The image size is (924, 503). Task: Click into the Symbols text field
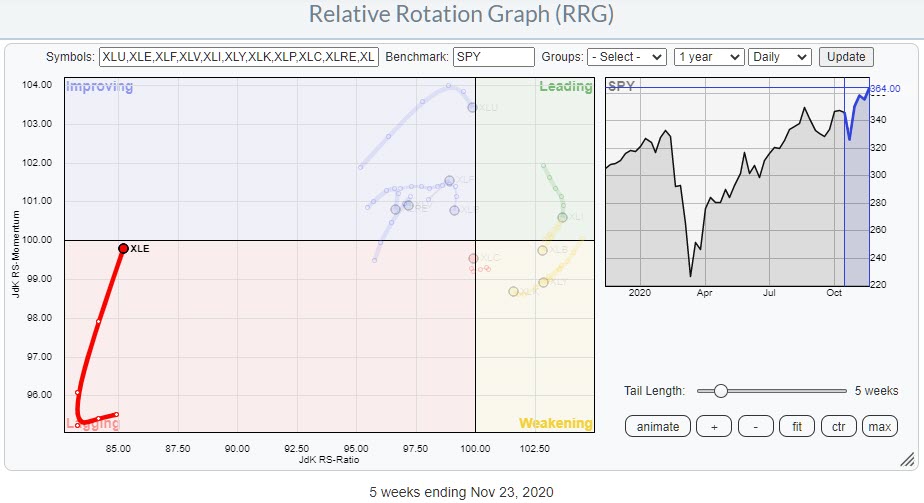point(239,57)
